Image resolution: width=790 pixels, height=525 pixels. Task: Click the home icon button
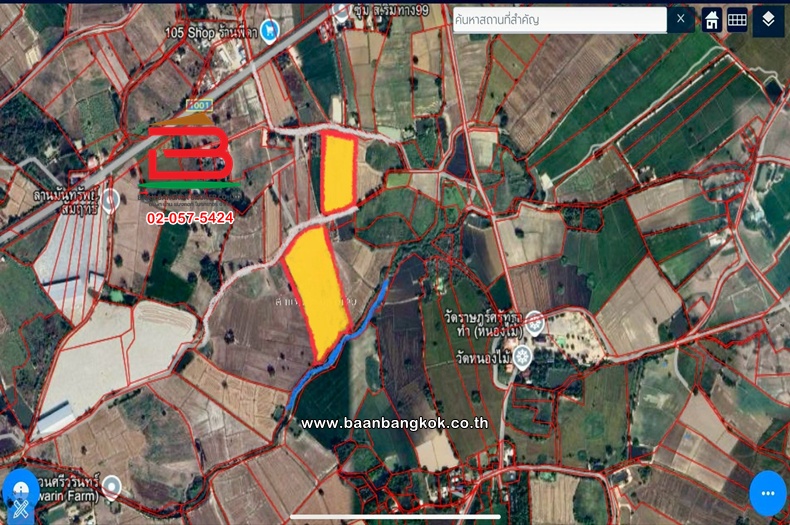coord(712,20)
